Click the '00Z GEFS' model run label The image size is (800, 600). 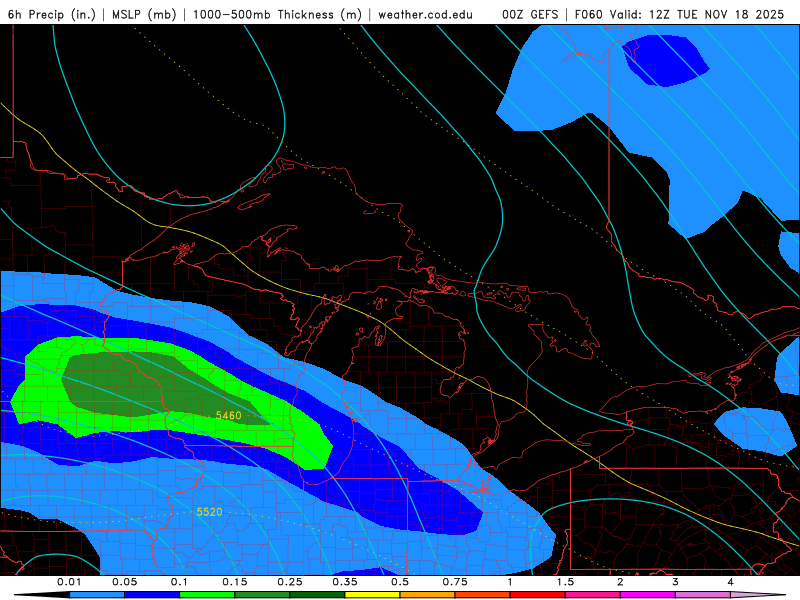530,14
